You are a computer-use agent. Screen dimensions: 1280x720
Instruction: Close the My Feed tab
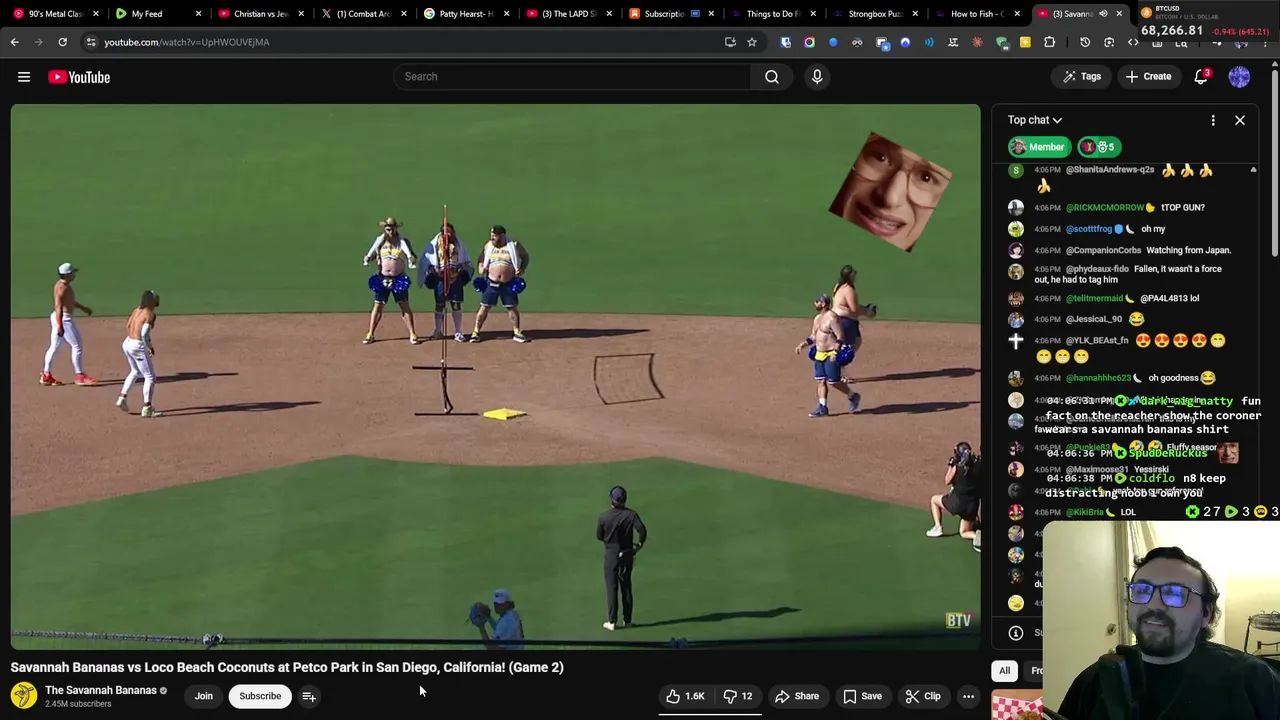198,14
